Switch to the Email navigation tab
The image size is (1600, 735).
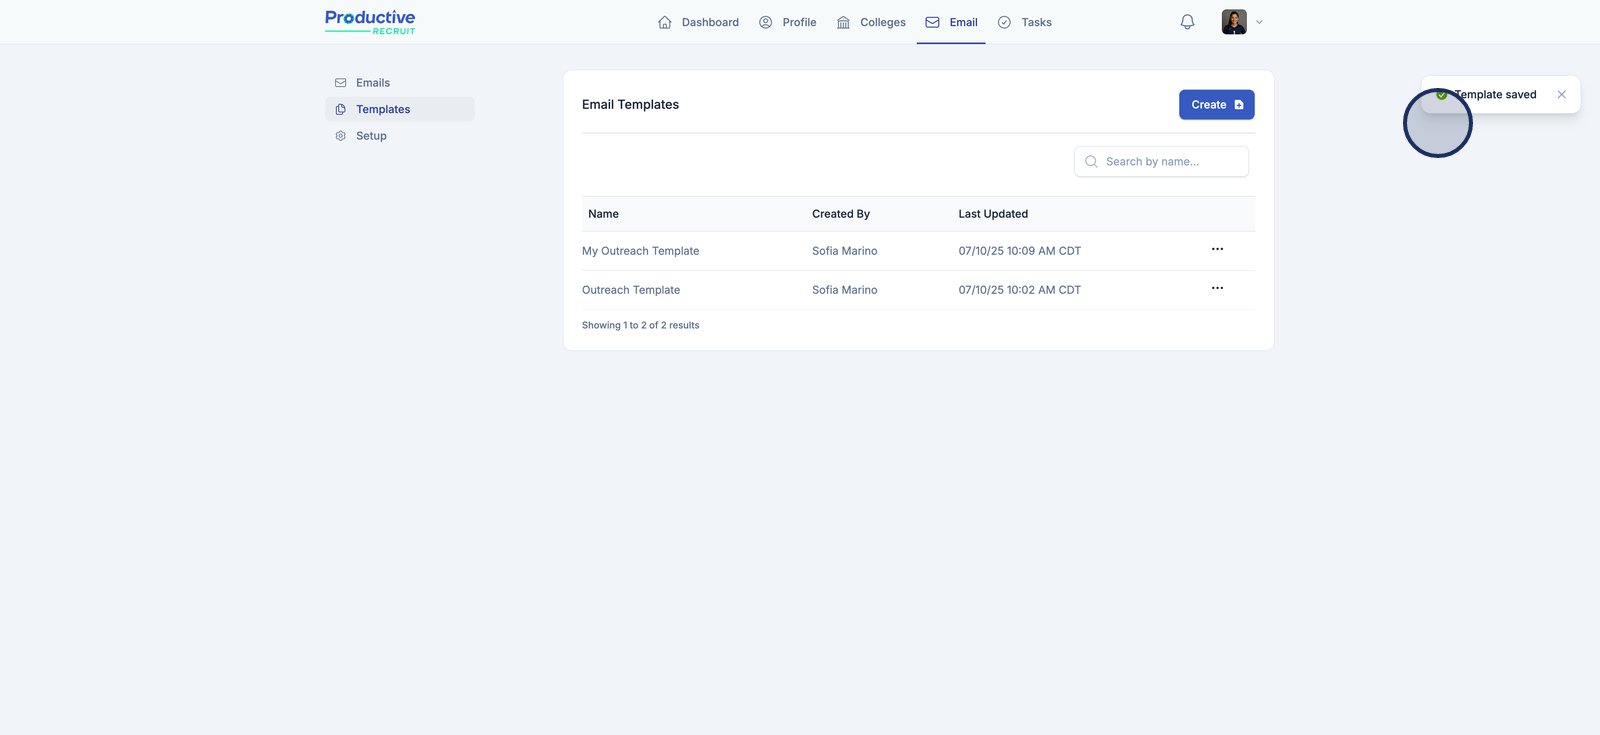click(x=951, y=22)
